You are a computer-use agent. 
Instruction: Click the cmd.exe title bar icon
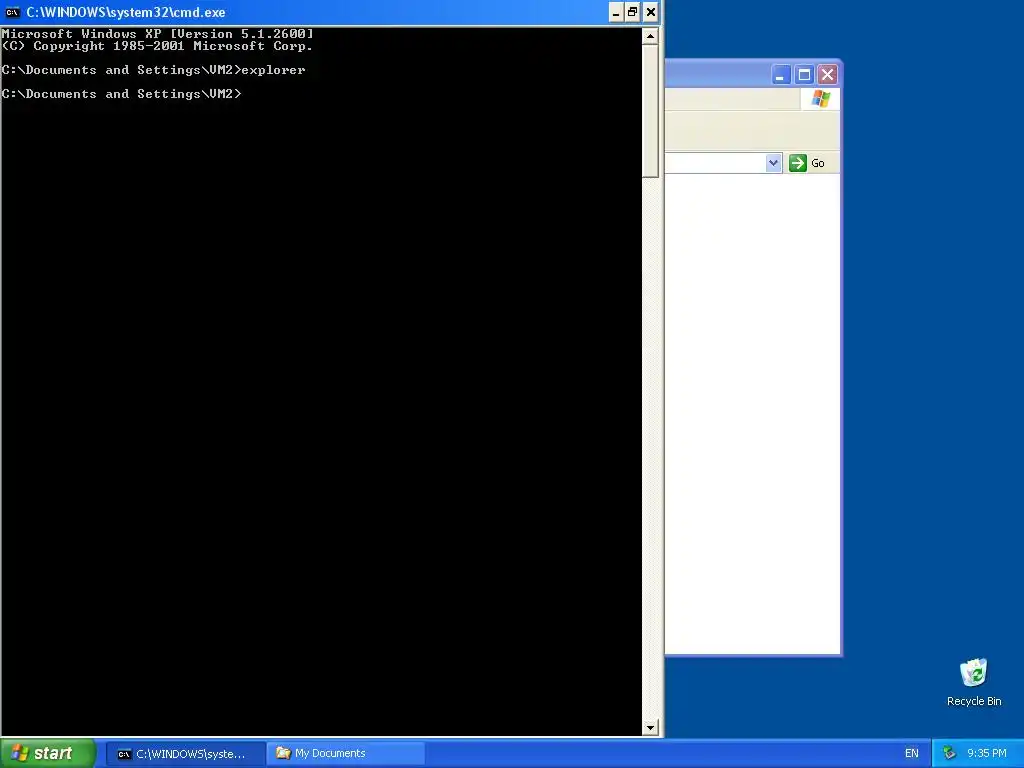pyautogui.click(x=12, y=12)
